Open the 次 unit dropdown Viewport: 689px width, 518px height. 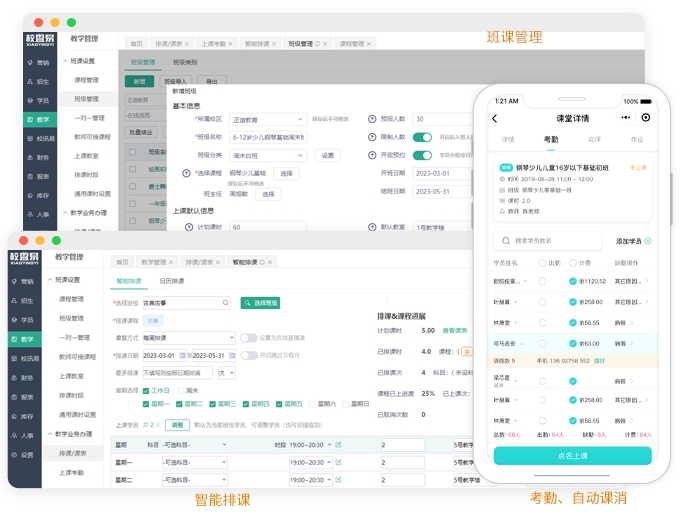[x=226, y=373]
